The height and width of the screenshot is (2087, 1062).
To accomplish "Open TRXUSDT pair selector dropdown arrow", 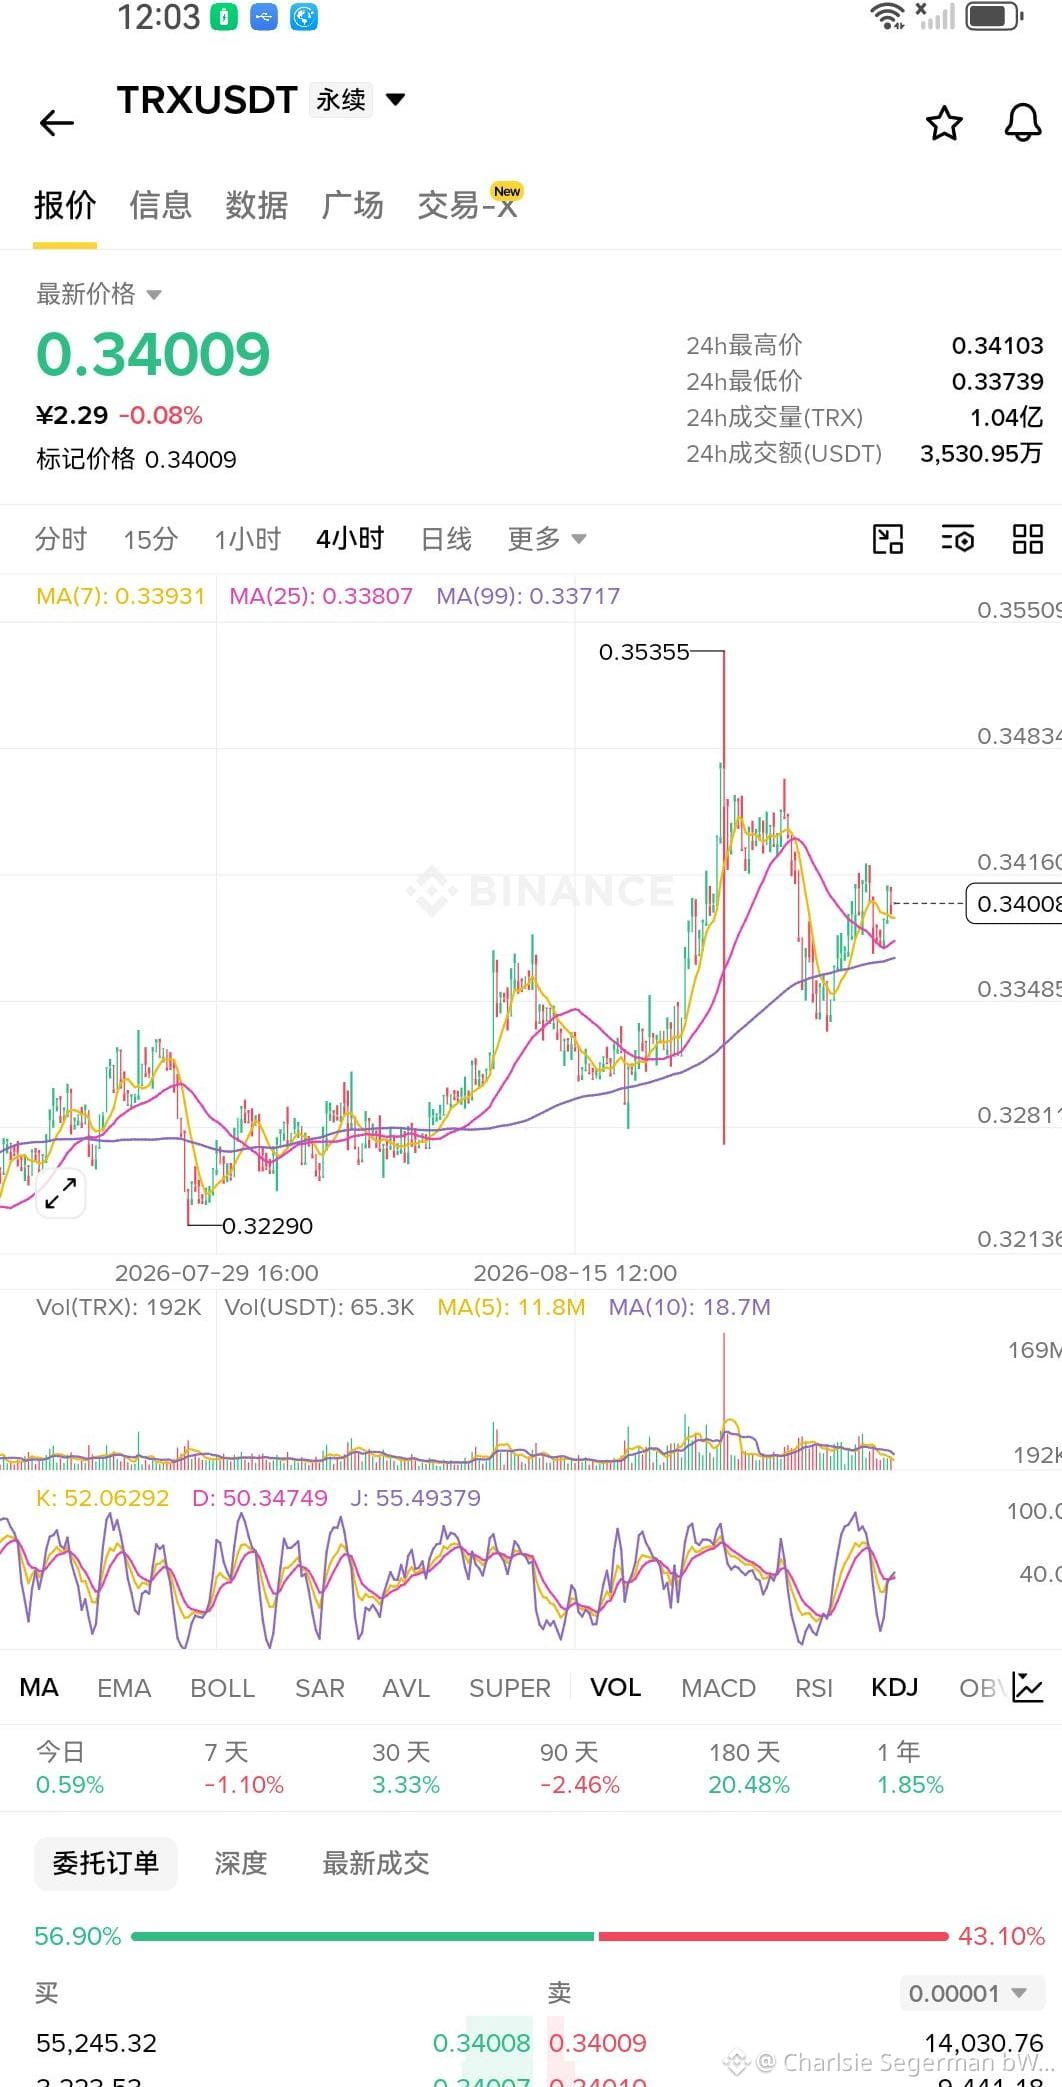I will click(x=396, y=99).
